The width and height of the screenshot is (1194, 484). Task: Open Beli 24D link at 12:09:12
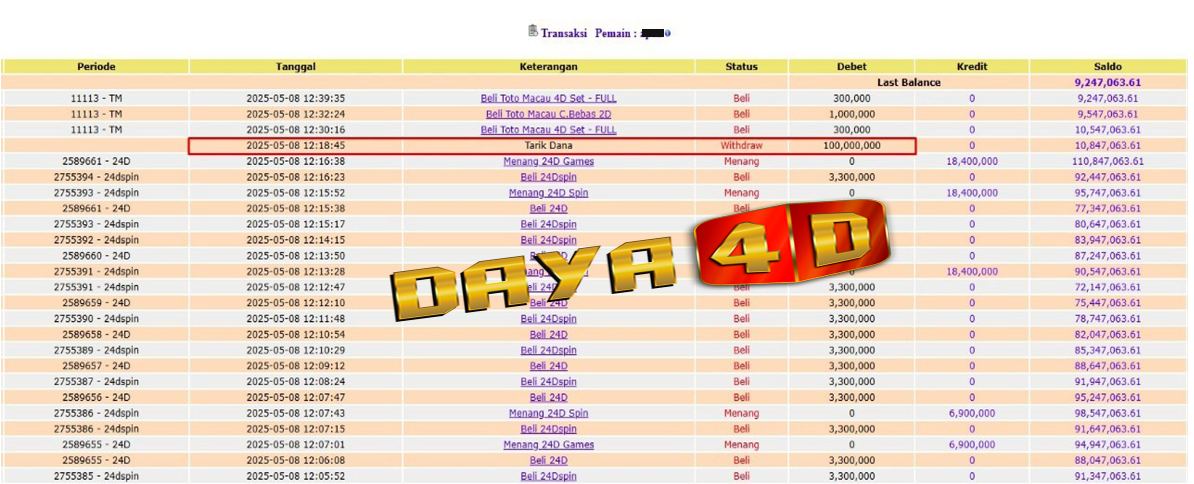[x=548, y=366]
